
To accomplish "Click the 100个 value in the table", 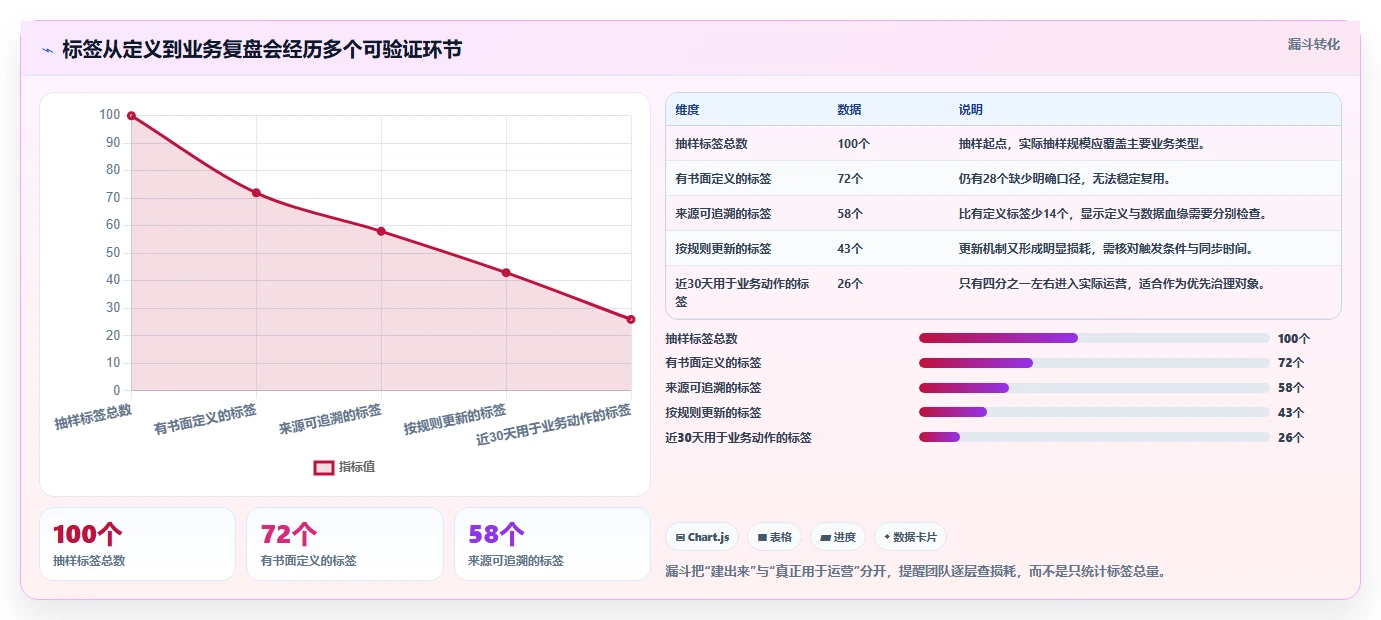I will 853,144.
